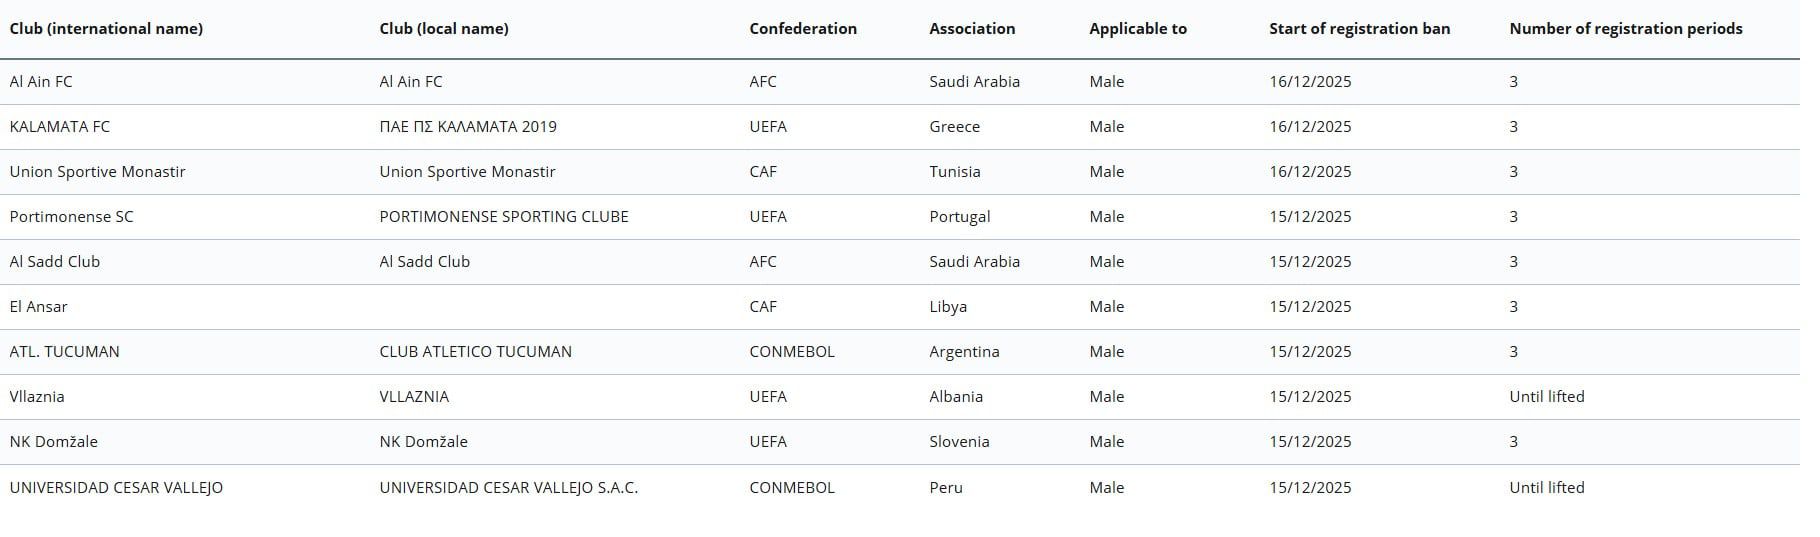1820x537 pixels.
Task: Select the ATL. TUCUMAN row
Action: pos(64,352)
